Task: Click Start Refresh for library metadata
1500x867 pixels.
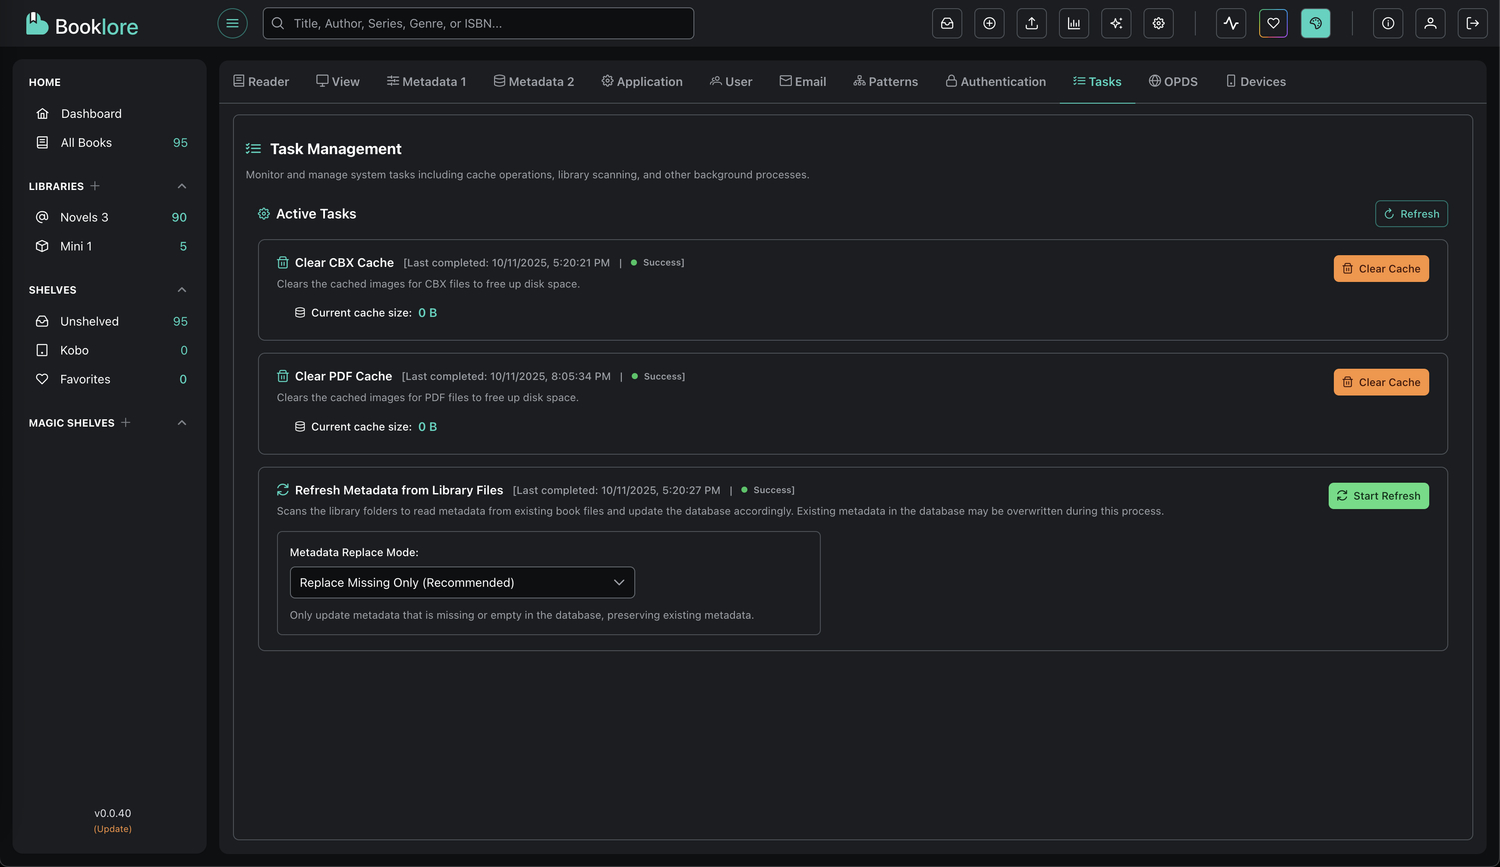Action: [x=1378, y=495]
